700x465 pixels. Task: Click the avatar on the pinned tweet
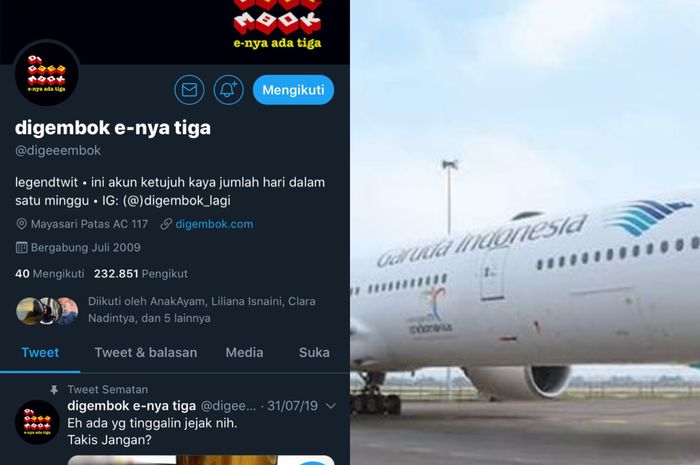[x=37, y=422]
